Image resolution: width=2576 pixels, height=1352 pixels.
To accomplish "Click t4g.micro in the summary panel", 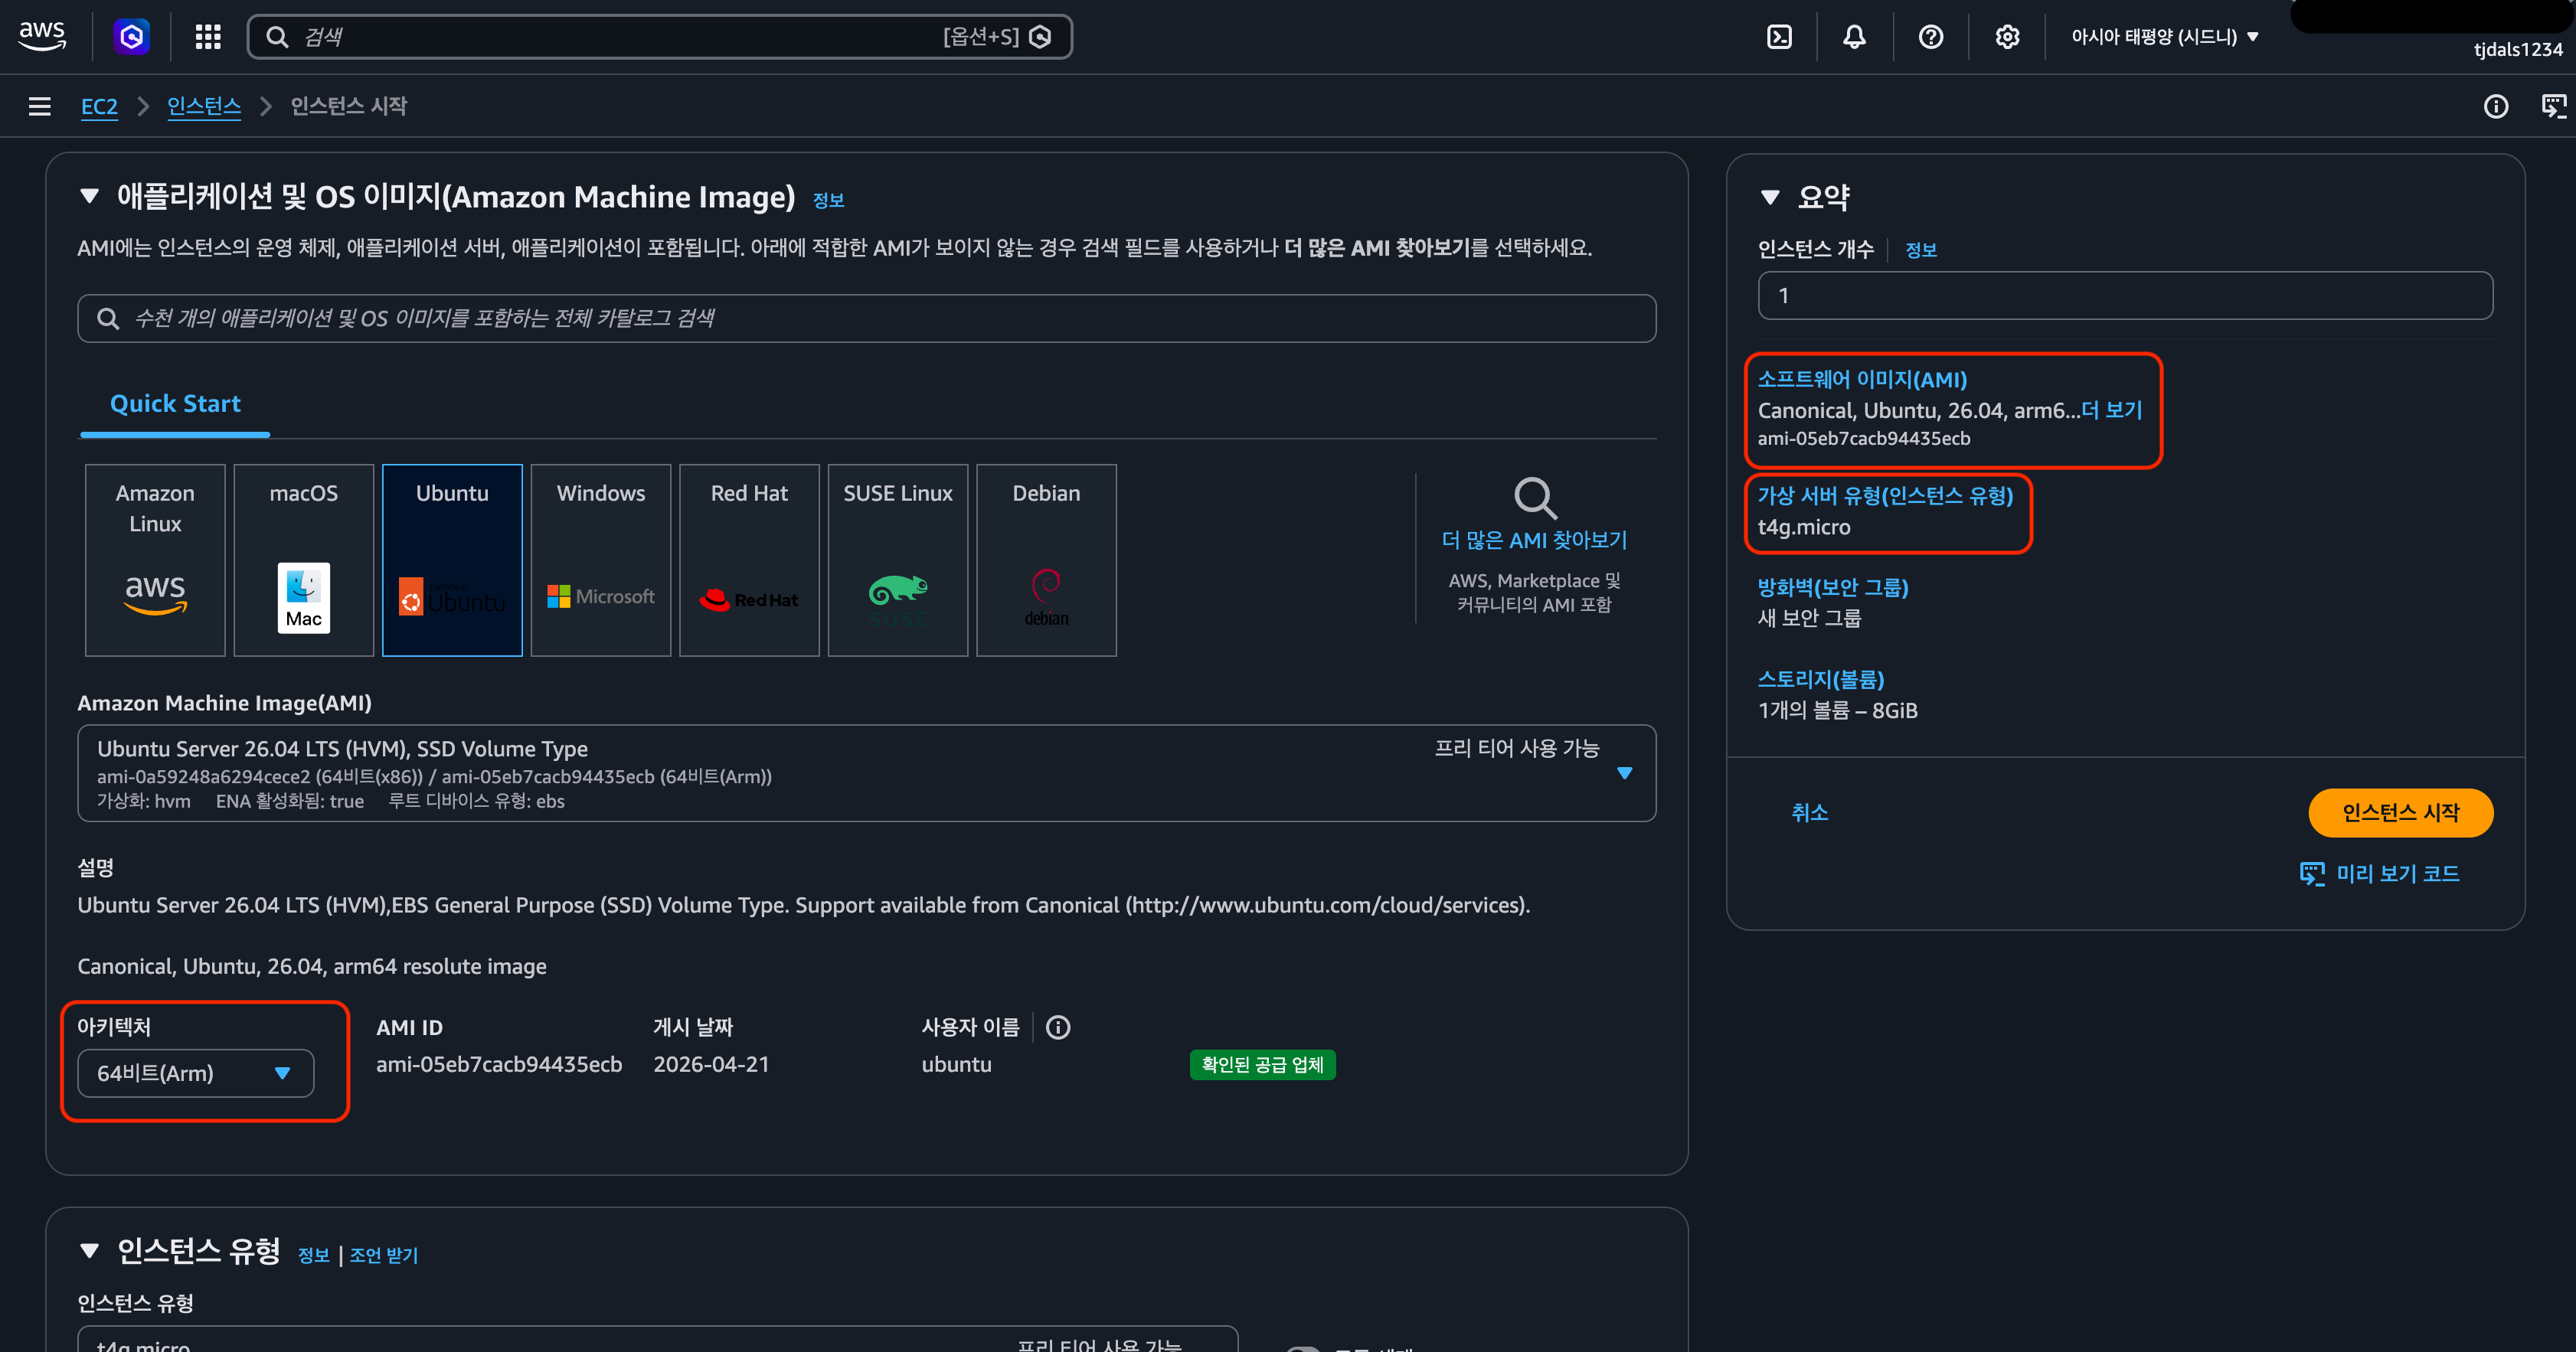I will 1804,527.
